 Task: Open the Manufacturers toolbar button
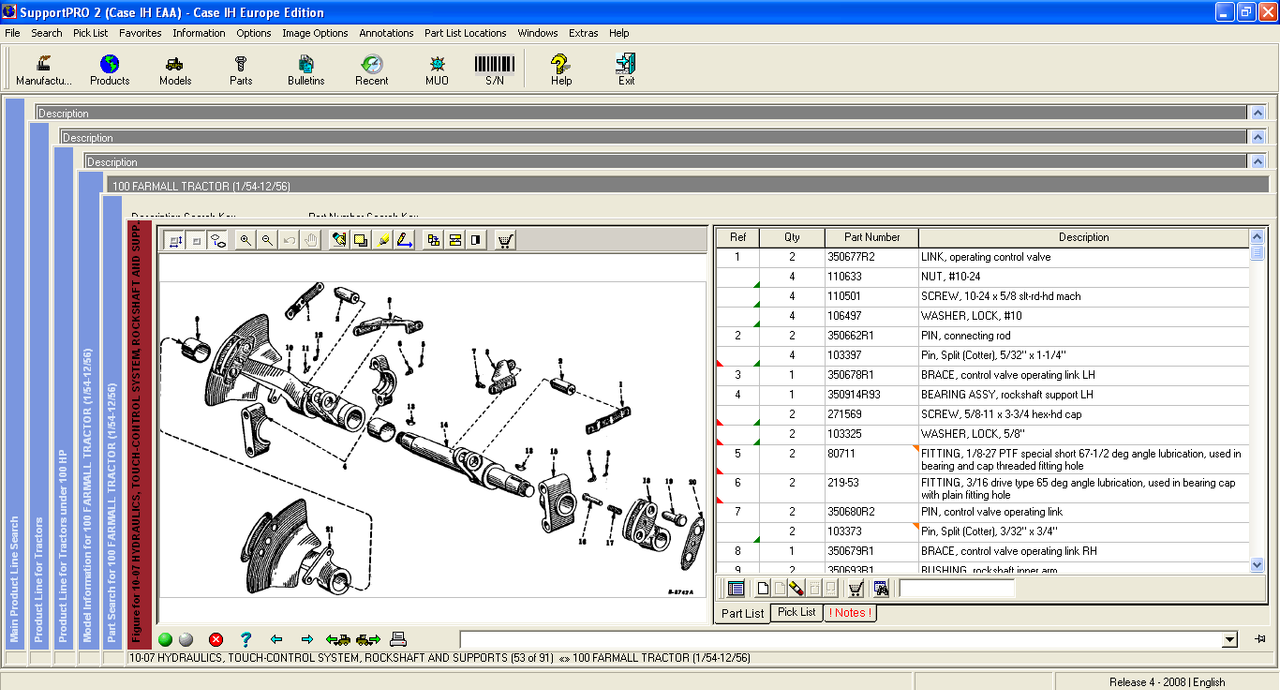(x=44, y=70)
